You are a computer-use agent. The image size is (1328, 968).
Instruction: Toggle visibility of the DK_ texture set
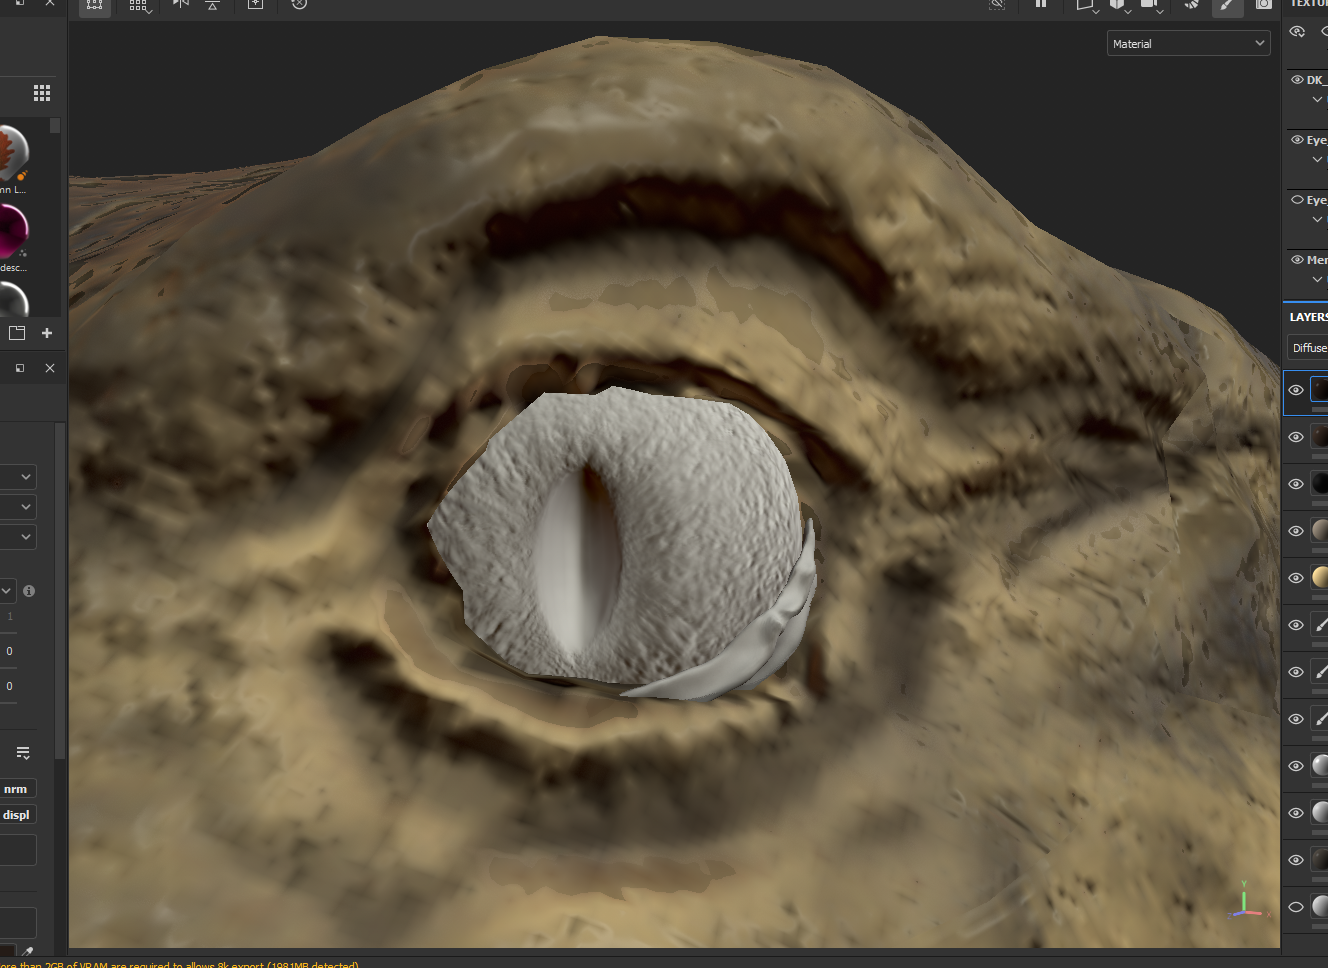coord(1297,80)
